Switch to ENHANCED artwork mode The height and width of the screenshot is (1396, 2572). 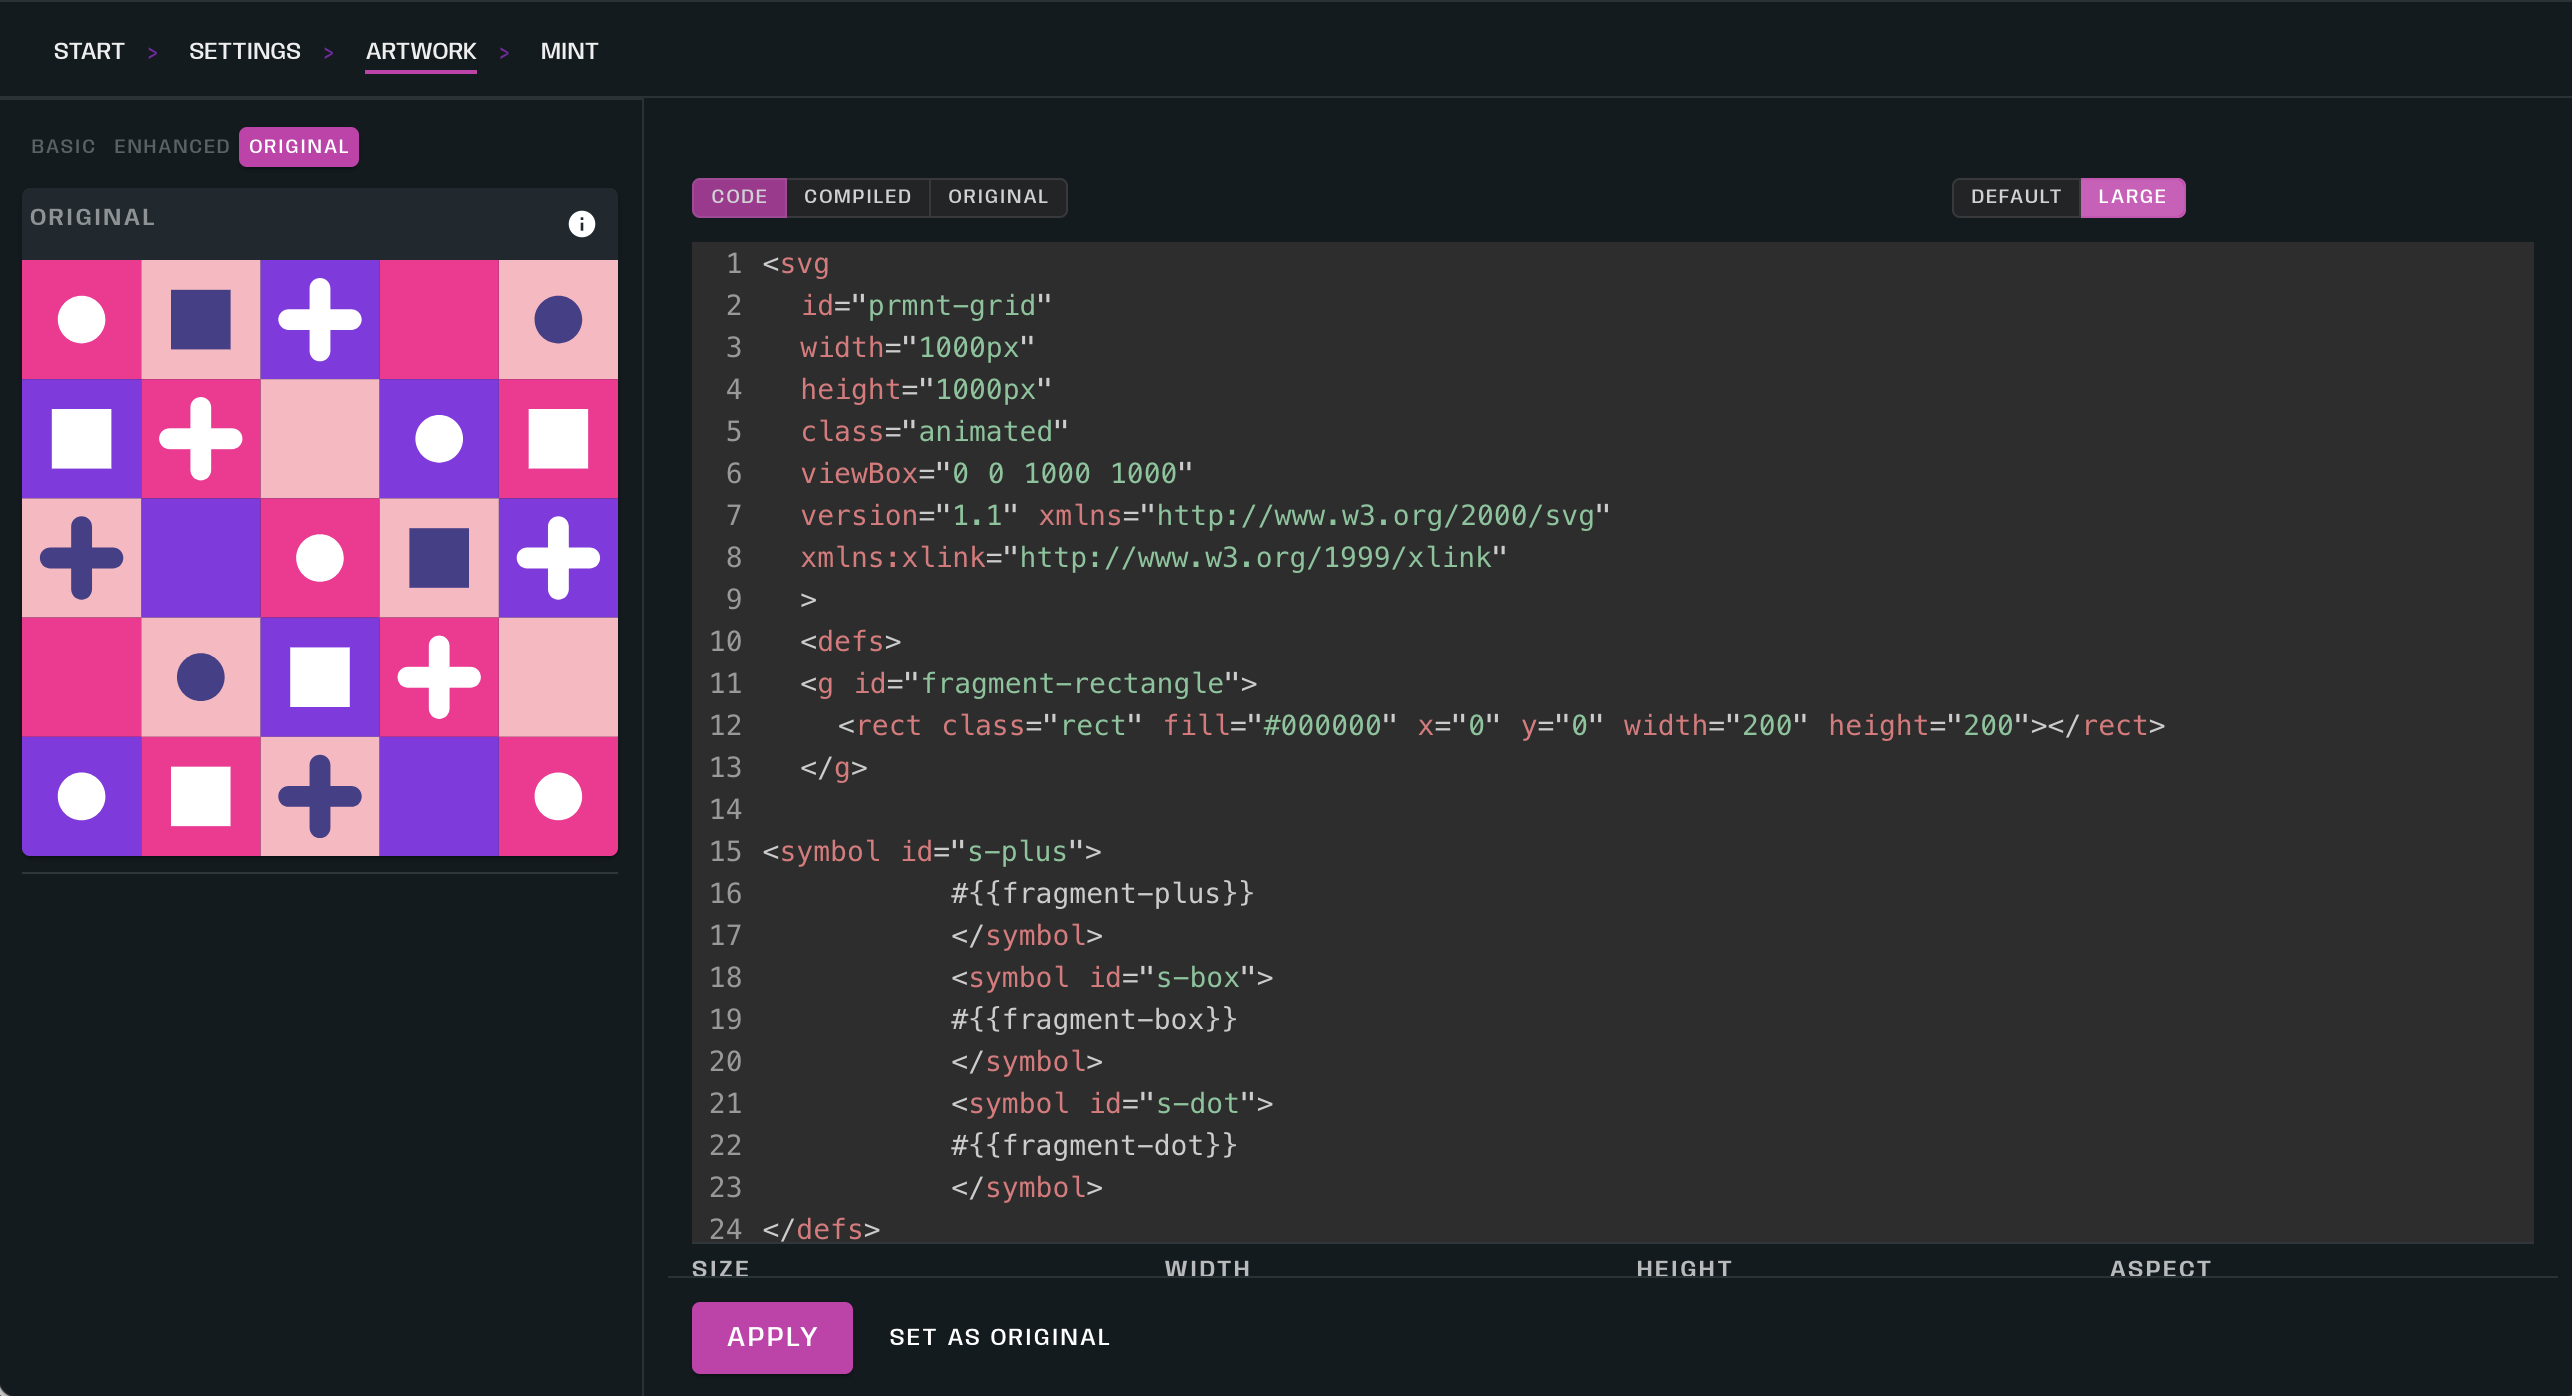(x=171, y=147)
